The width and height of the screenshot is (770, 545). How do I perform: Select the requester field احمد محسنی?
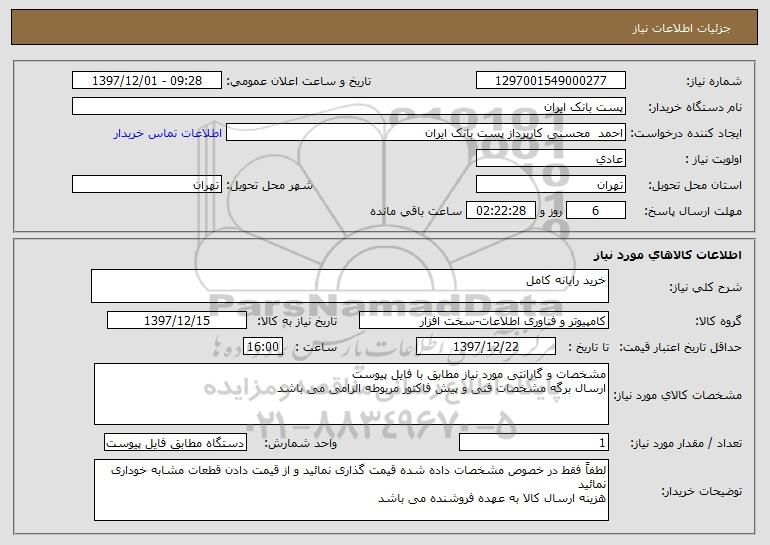[x=426, y=132]
